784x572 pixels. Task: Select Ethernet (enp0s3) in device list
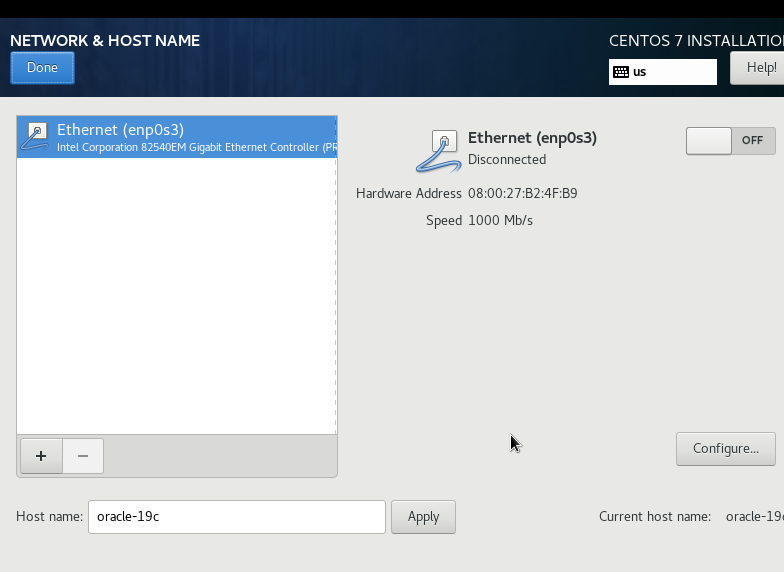(177, 137)
